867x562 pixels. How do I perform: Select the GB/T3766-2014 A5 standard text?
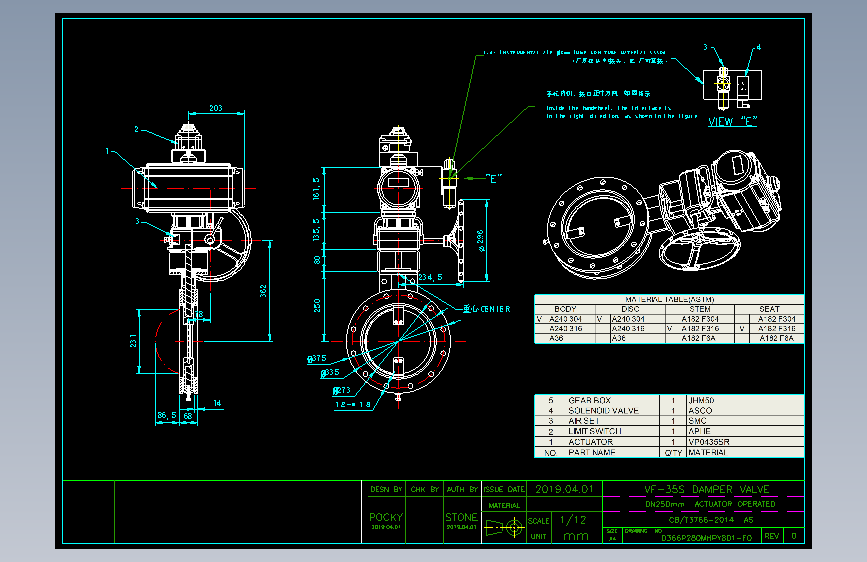coord(711,520)
